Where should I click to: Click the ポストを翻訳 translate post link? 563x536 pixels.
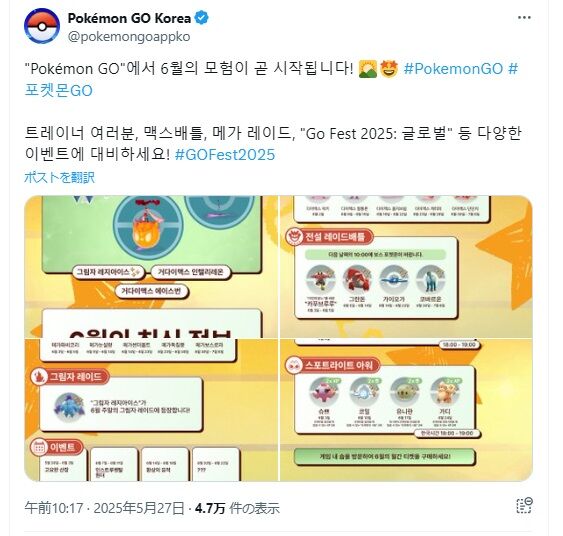[x=60, y=177]
